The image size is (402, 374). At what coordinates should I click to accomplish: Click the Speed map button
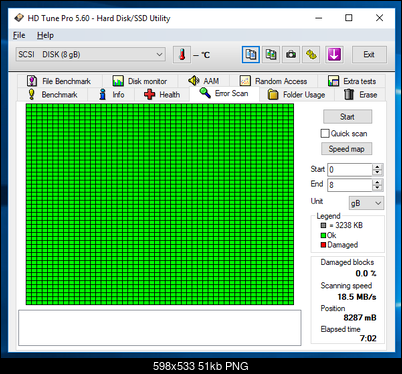point(346,149)
